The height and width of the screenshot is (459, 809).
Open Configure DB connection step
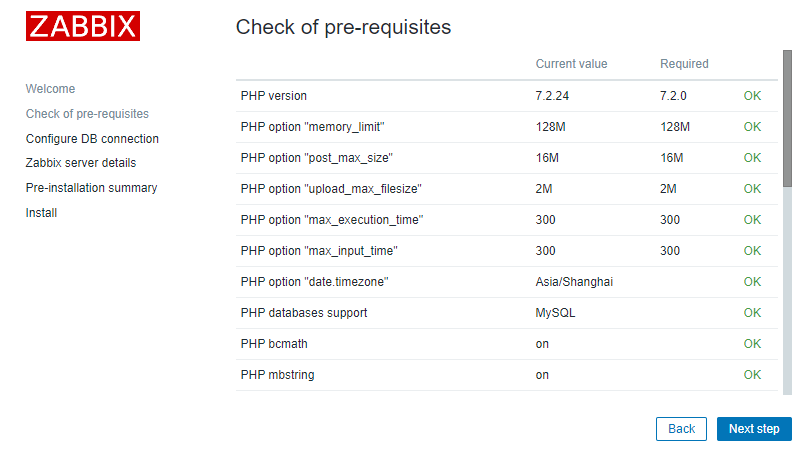(92, 139)
